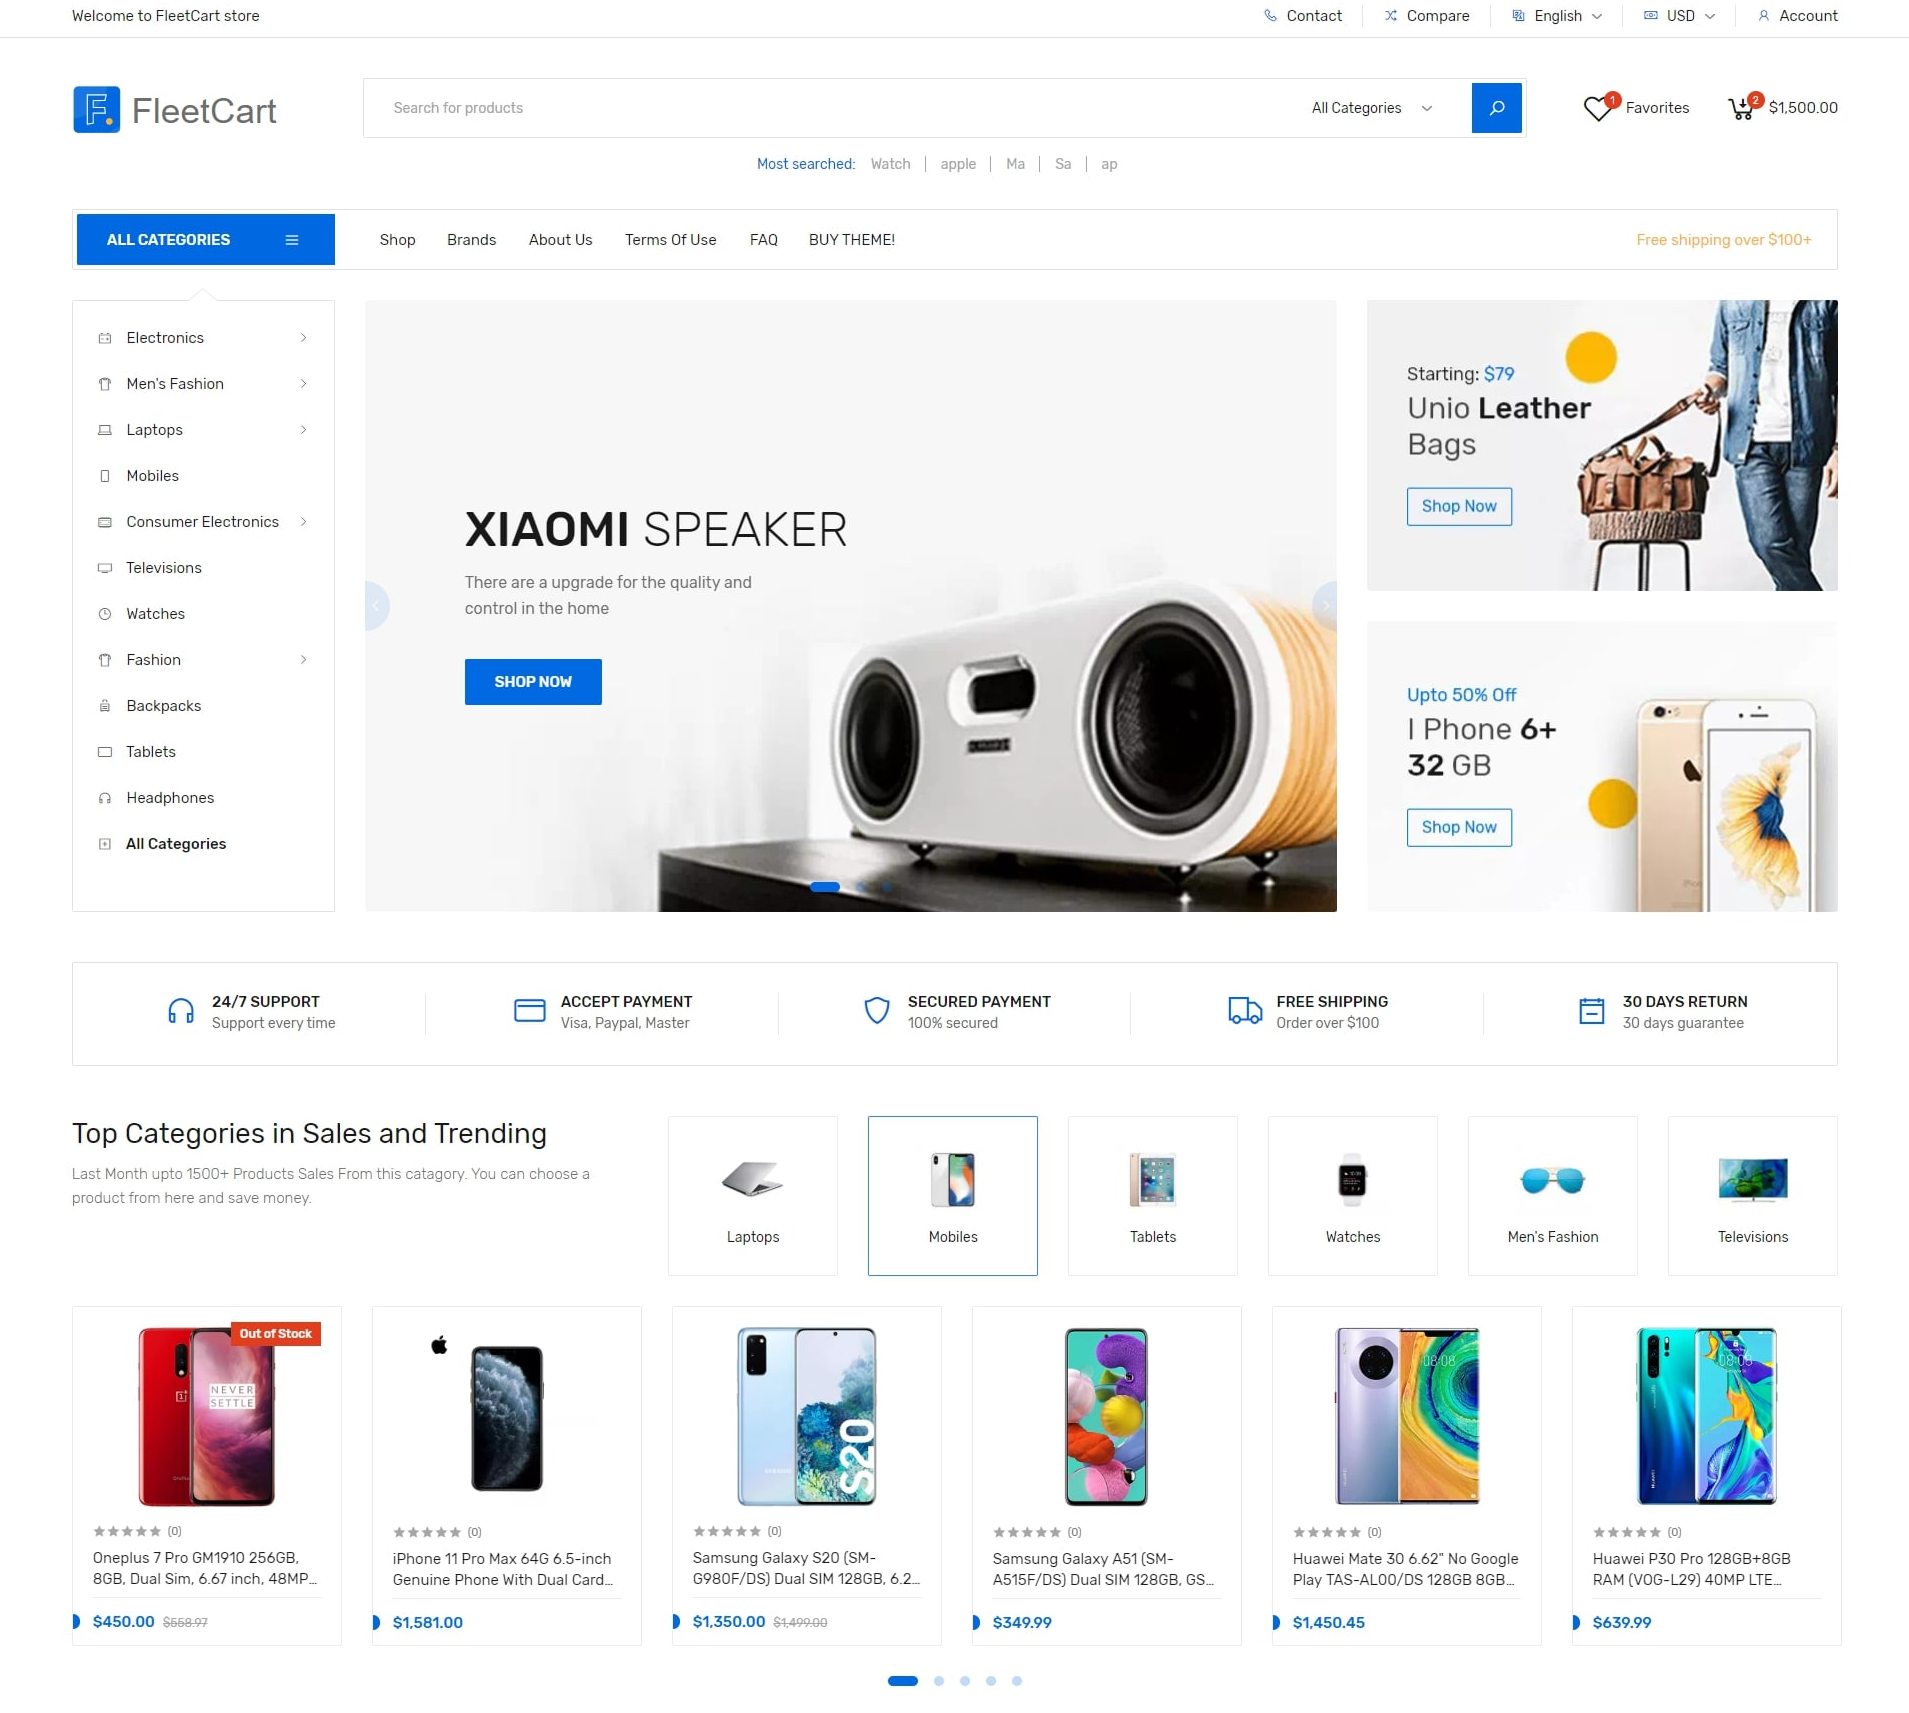
Task: Open the Favorites heart icon
Action: [x=1598, y=108]
